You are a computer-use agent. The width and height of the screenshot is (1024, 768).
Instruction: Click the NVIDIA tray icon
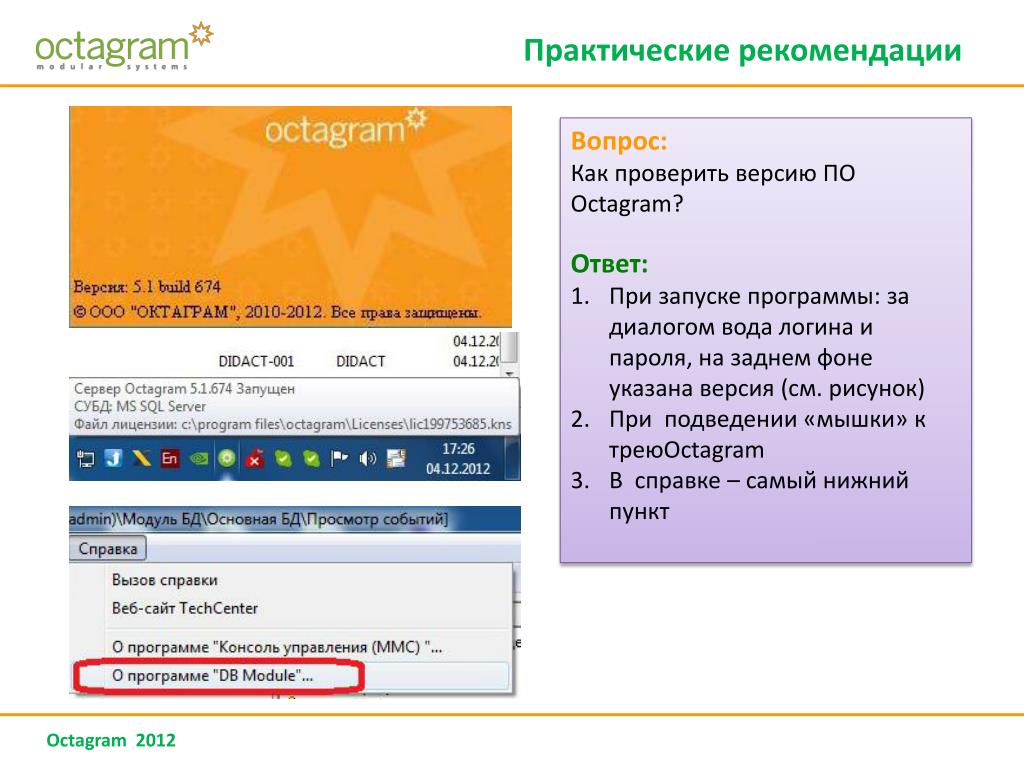point(199,458)
